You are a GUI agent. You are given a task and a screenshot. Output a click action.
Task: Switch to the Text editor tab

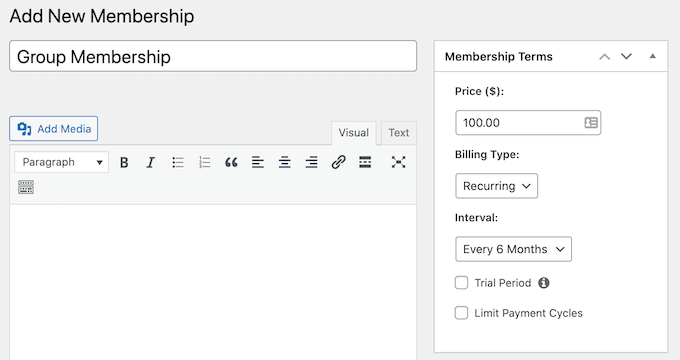tap(399, 133)
